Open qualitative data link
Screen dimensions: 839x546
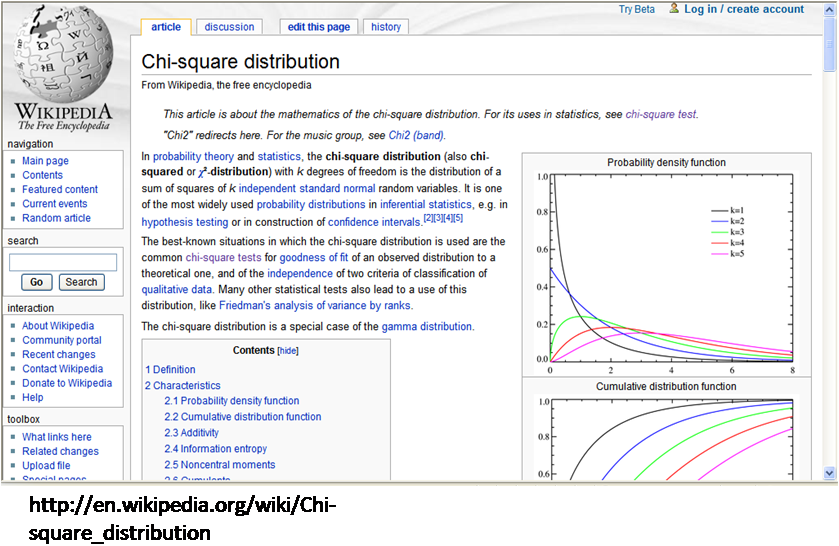click(x=177, y=290)
